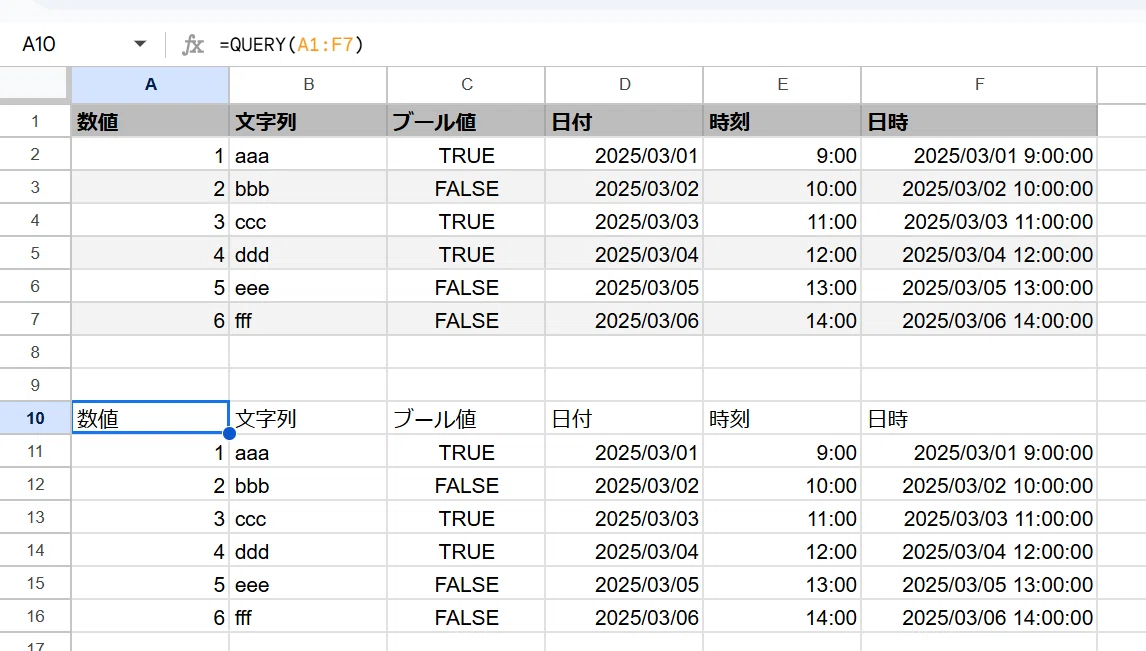Click FALSE cell in row 12
The height and width of the screenshot is (651, 1146).
(x=466, y=484)
